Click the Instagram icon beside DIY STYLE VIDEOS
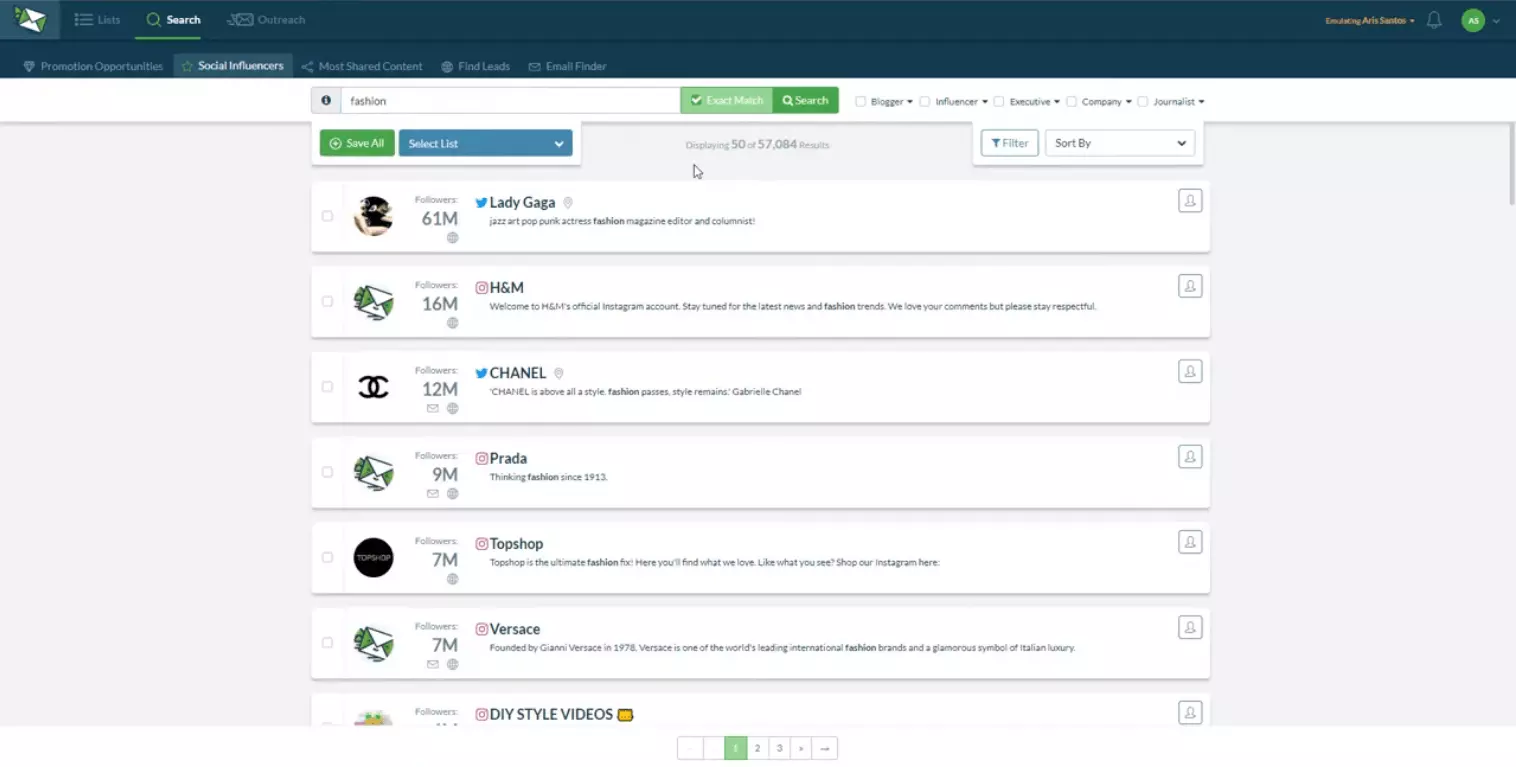The width and height of the screenshot is (1516, 767). 481,715
